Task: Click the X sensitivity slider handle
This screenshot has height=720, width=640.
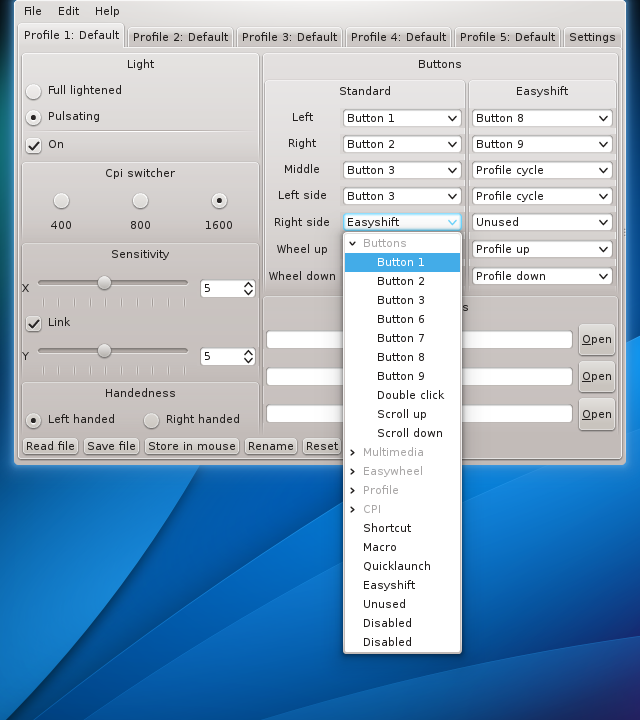Action: coord(105,283)
